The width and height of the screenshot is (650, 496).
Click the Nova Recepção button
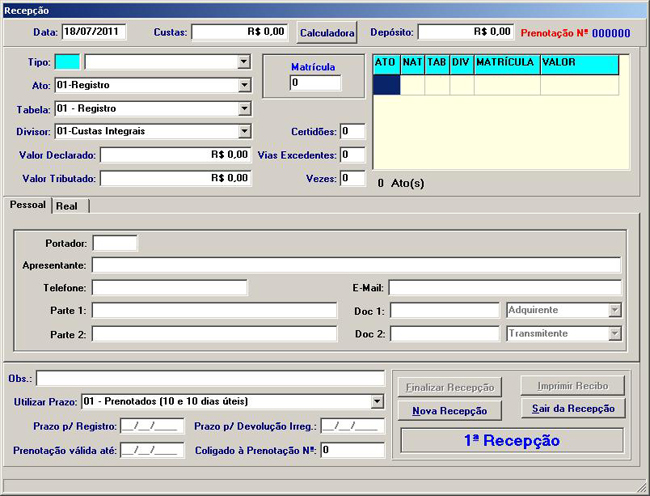450,411
